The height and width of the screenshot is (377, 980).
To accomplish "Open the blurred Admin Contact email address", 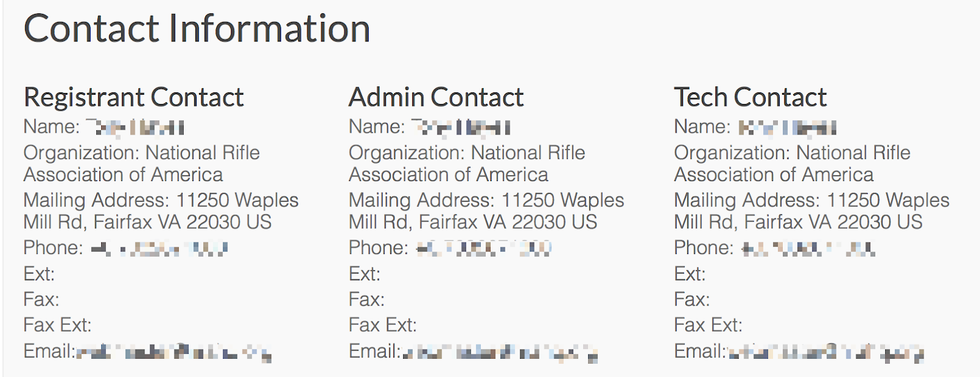I will pyautogui.click(x=499, y=352).
